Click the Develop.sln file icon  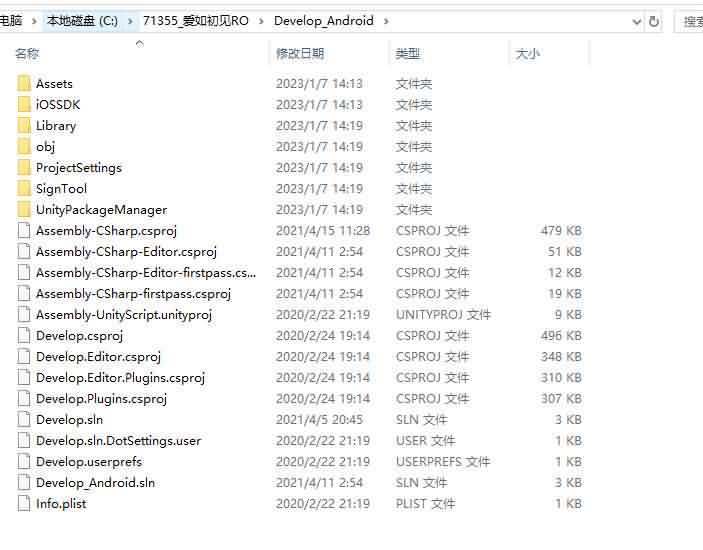click(x=24, y=420)
